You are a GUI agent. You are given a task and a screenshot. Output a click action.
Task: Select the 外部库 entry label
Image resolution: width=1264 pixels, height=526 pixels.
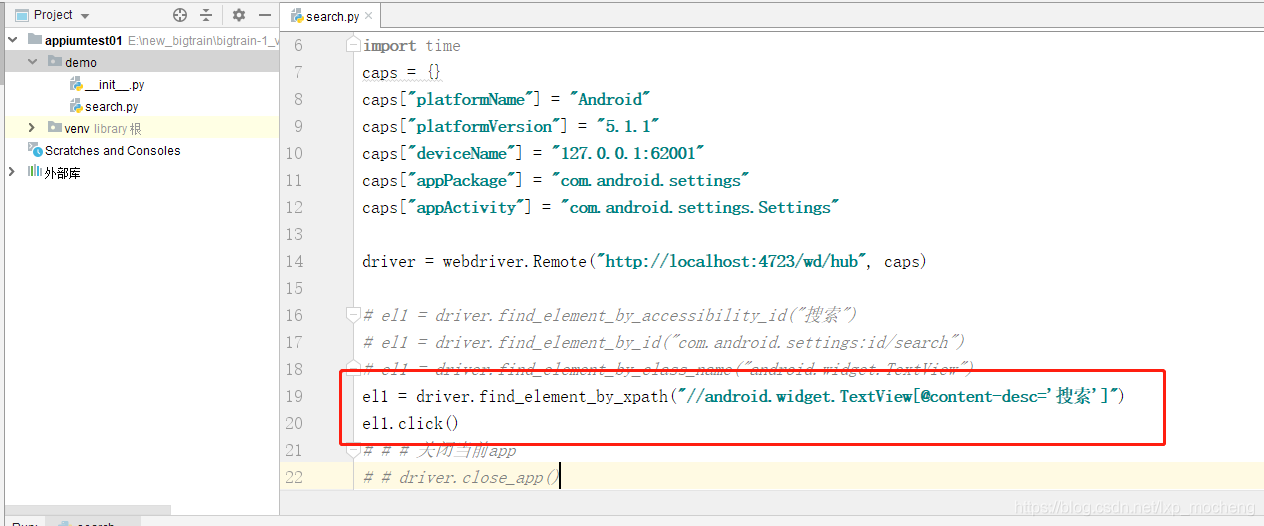tap(62, 173)
